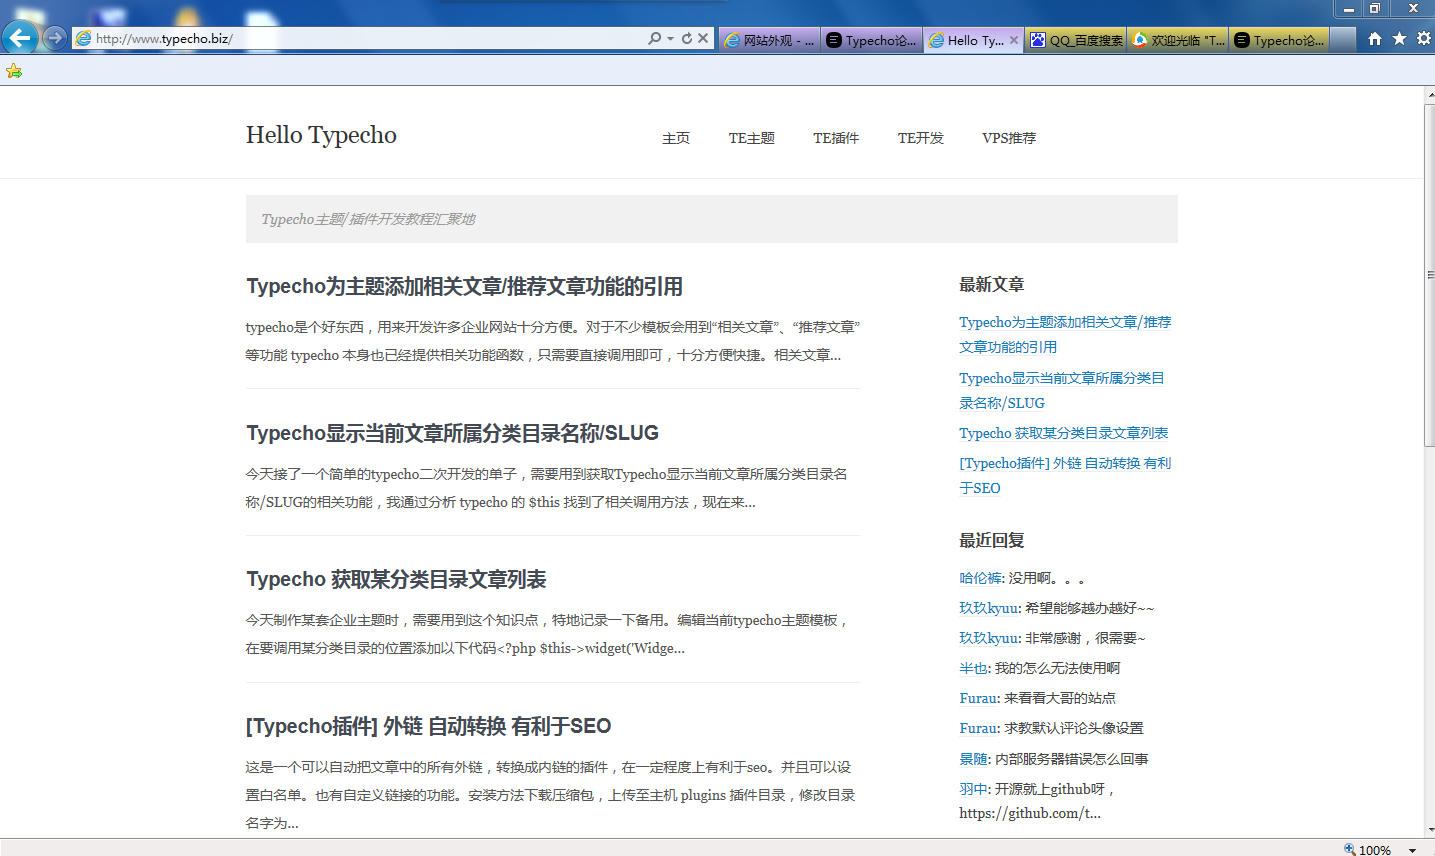Click the vertical scrollbar down arrow
Viewport: 1435px width, 856px height.
(1430, 830)
